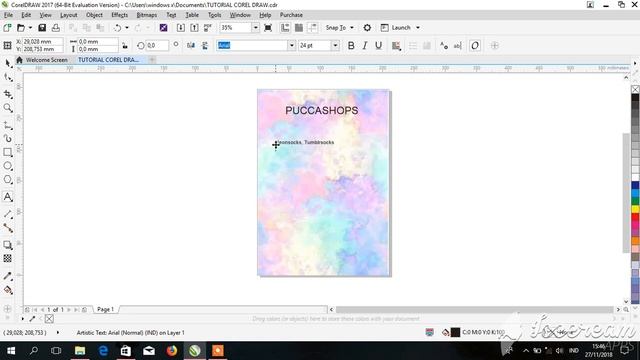640x360 pixels.
Task: Click the Full-screen preview icon
Action: (x=268, y=28)
